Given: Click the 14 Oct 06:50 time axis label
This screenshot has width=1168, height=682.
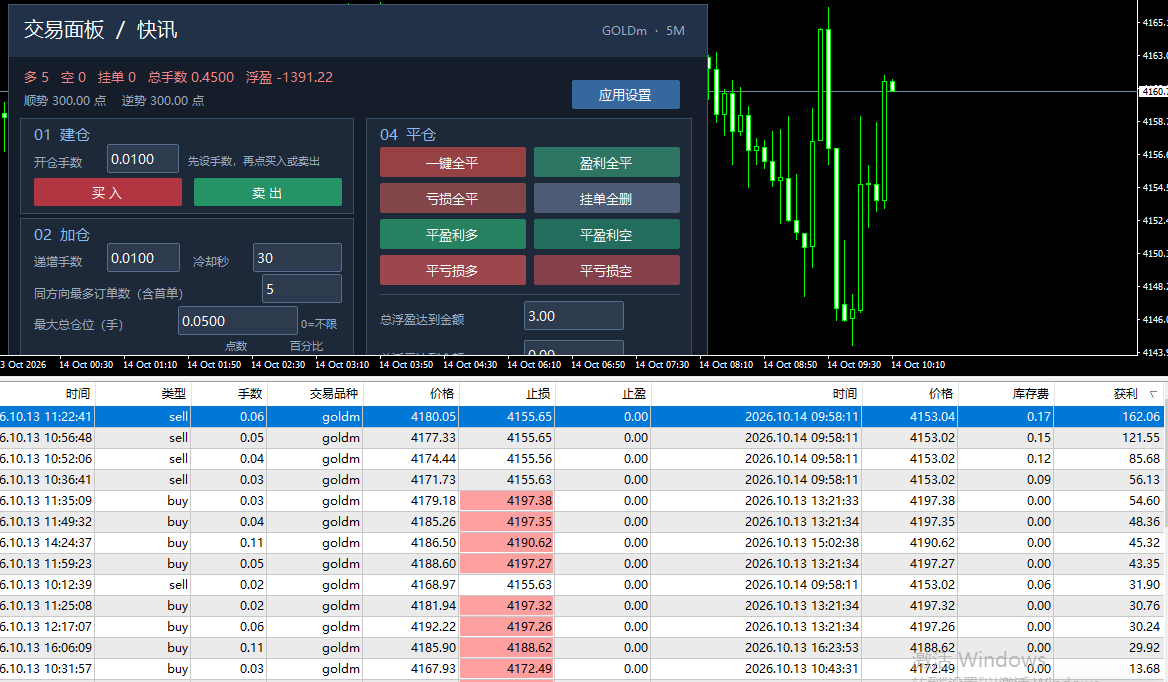Looking at the screenshot, I should click(x=598, y=365).
